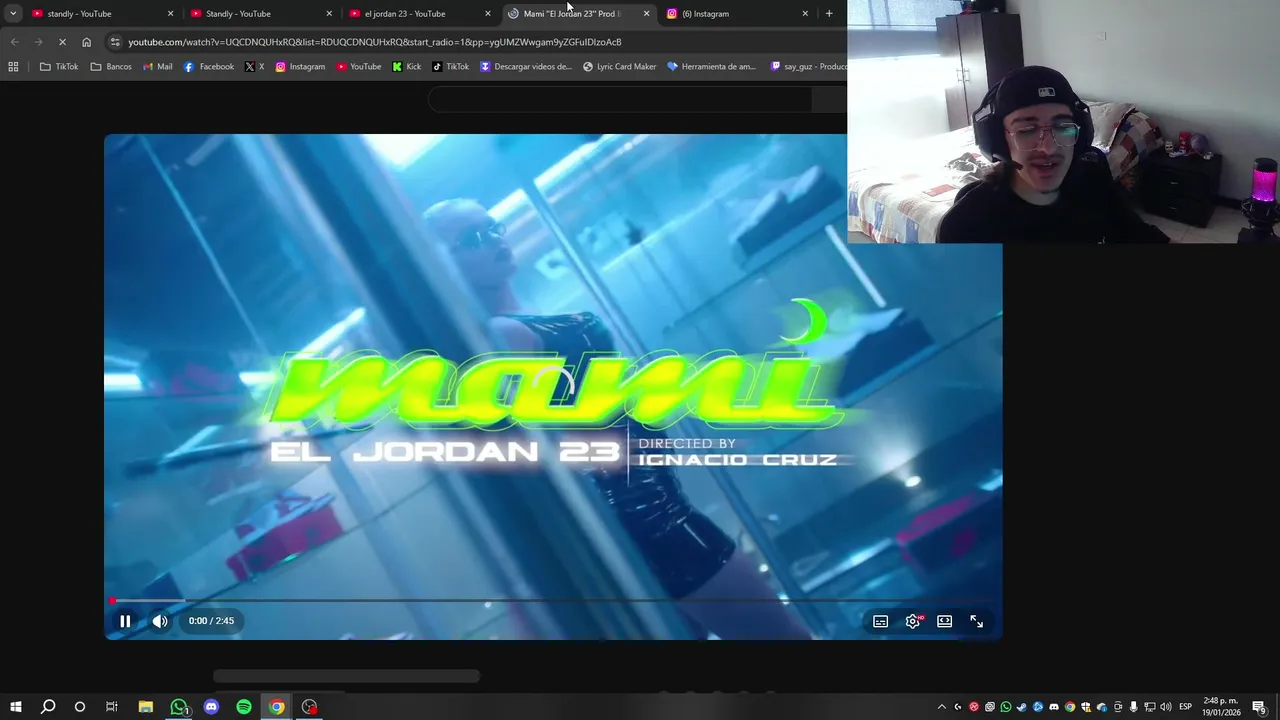1280x720 pixels.
Task: Open the TikTok bookmark with TikTok logo
Action: click(451, 67)
